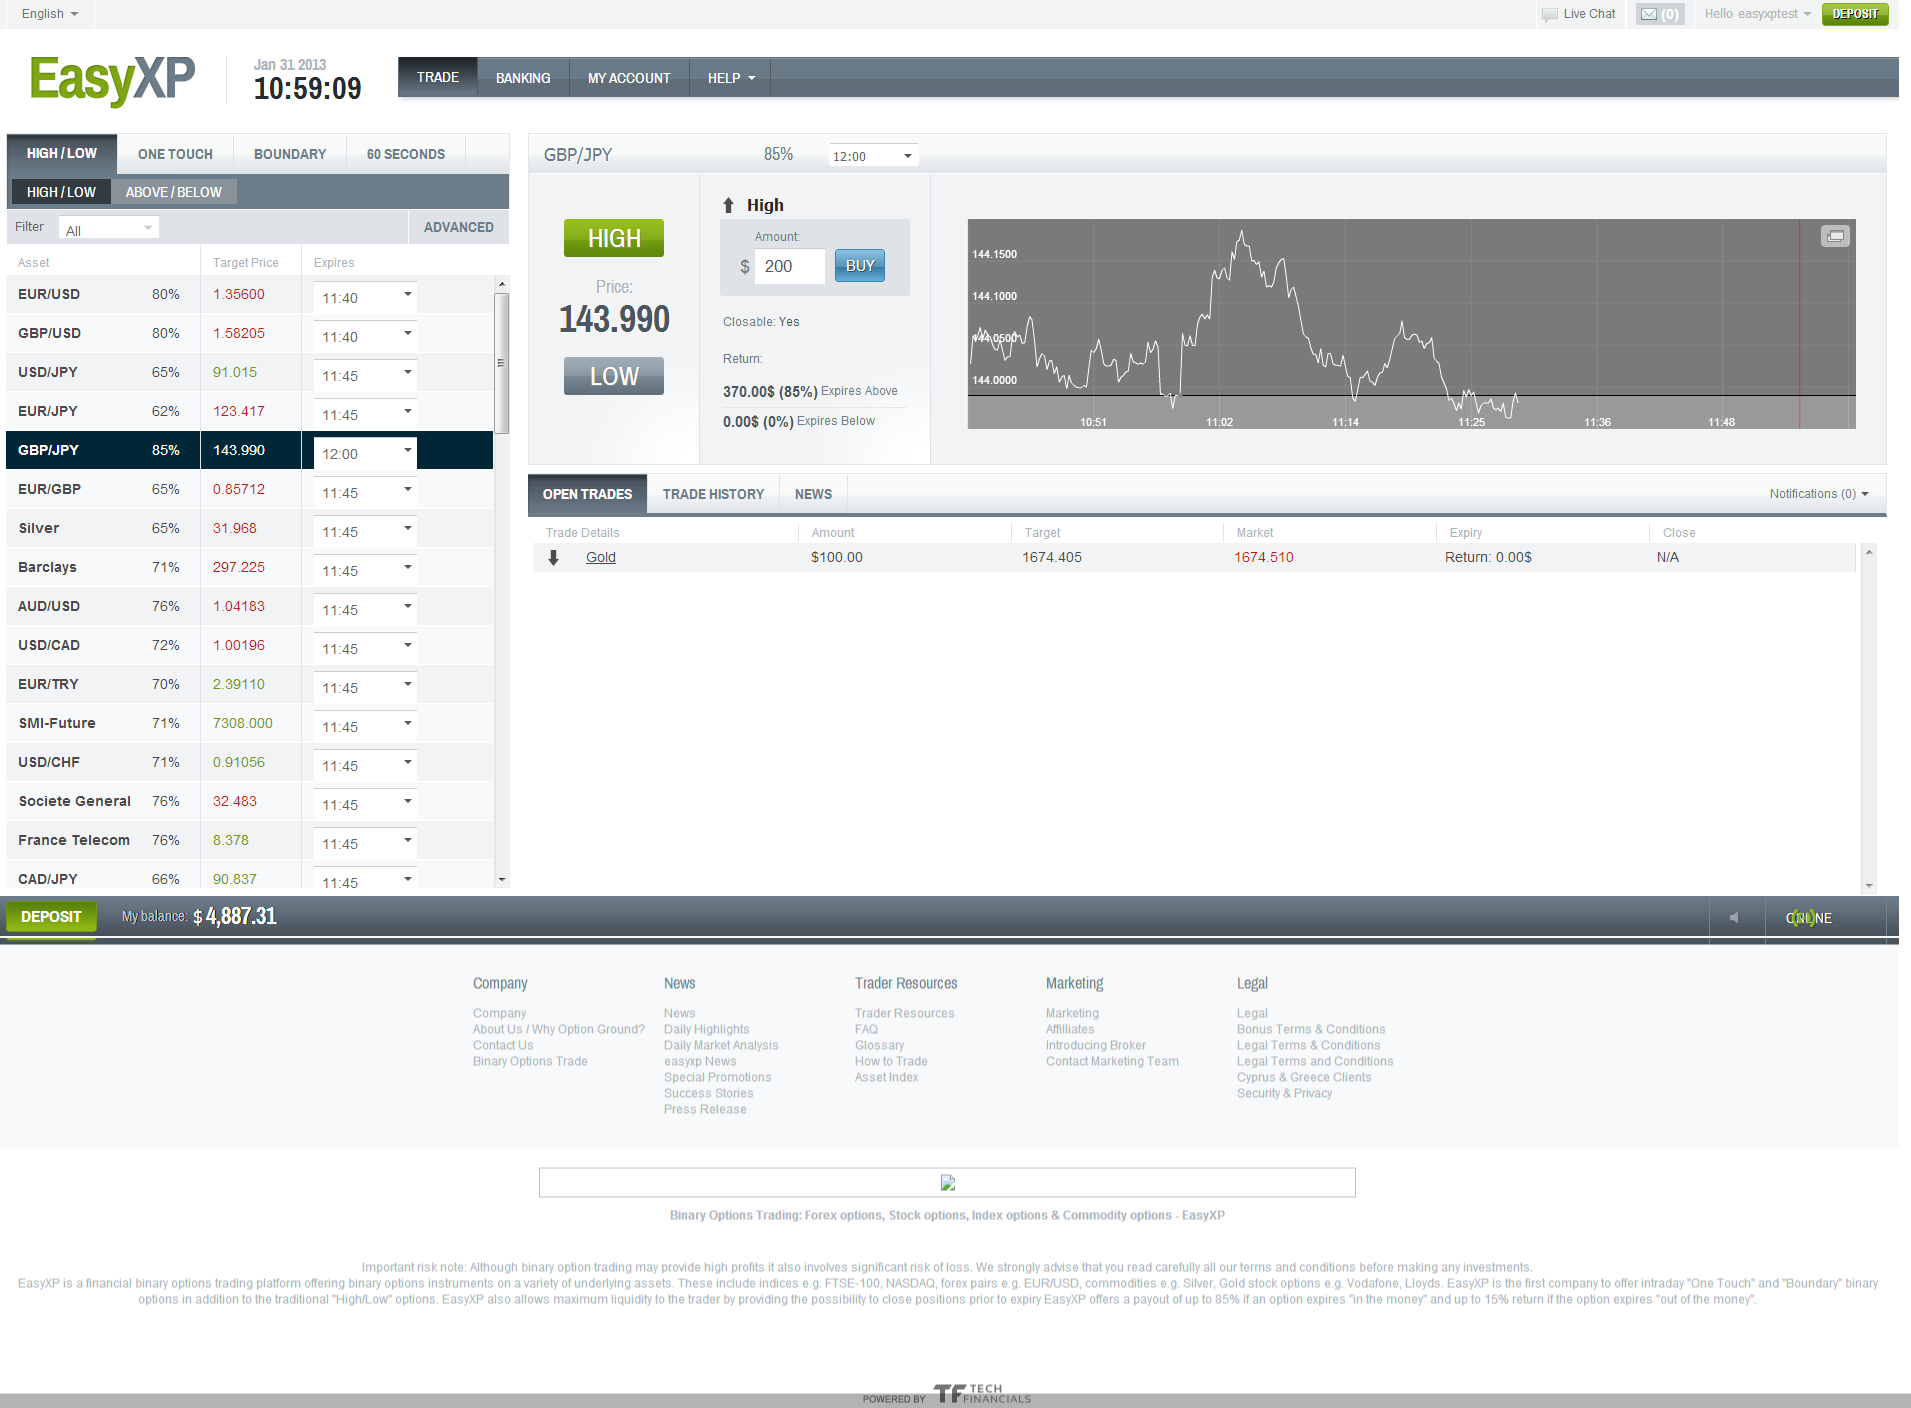Click the balance amount $4,887.31
This screenshot has height=1408, width=1911.
coord(235,916)
